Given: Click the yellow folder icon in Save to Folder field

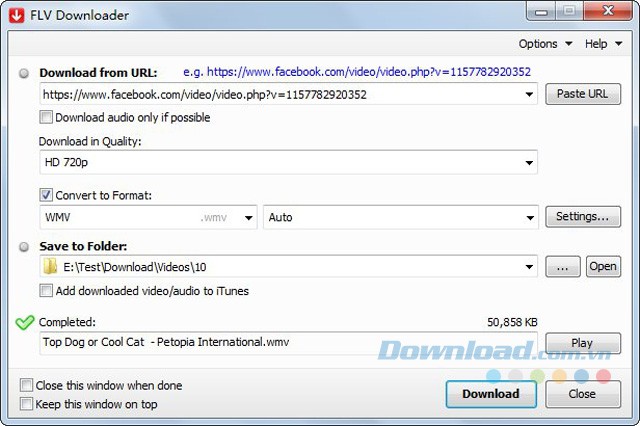Looking at the screenshot, I should pyautogui.click(x=50, y=267).
